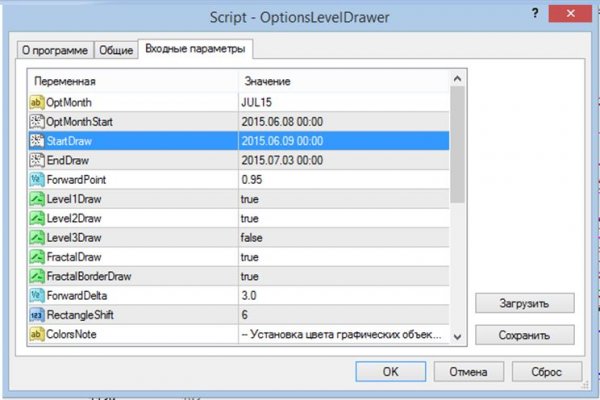Click the string icon beside ColorsNote
The width and height of the screenshot is (600, 400).
pos(38,334)
